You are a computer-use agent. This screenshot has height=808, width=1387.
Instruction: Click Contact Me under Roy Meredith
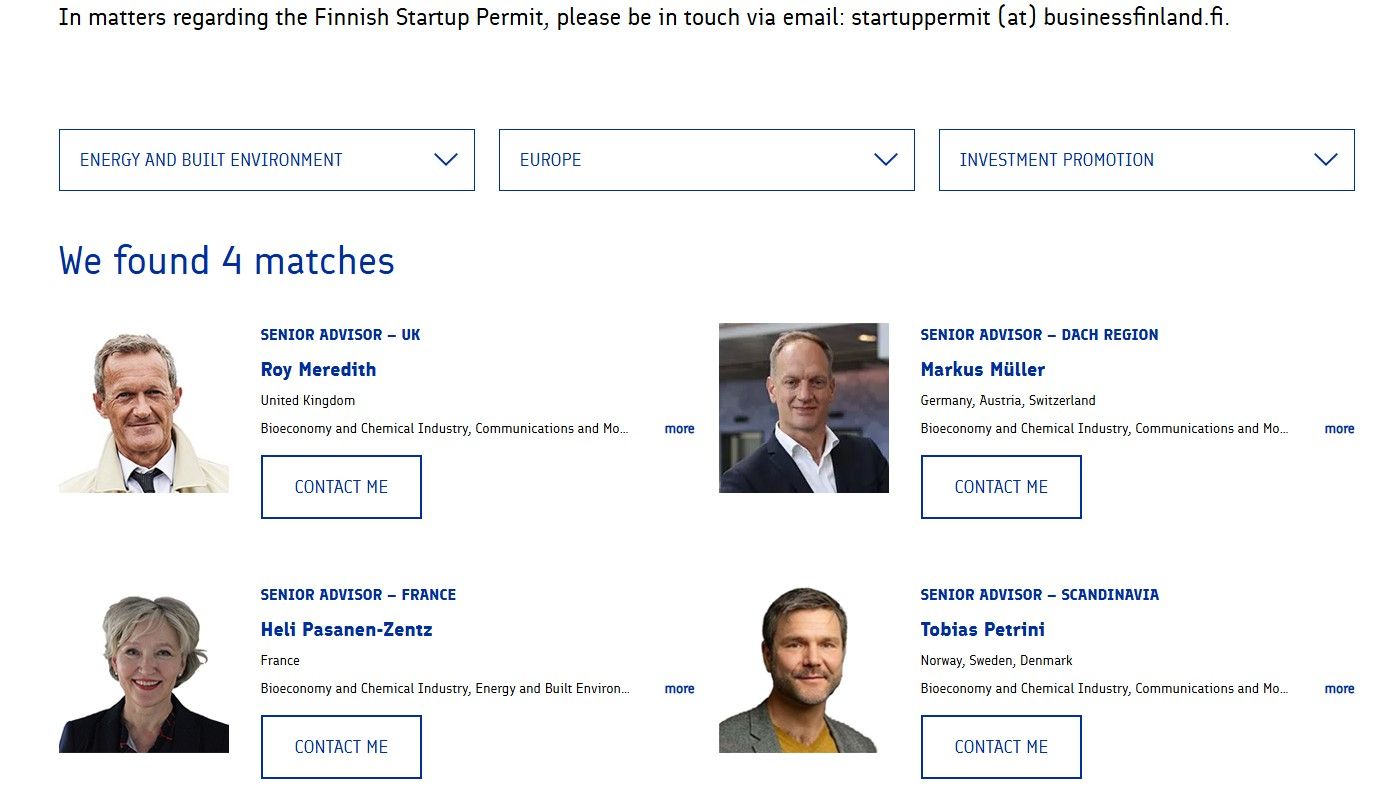click(x=341, y=487)
